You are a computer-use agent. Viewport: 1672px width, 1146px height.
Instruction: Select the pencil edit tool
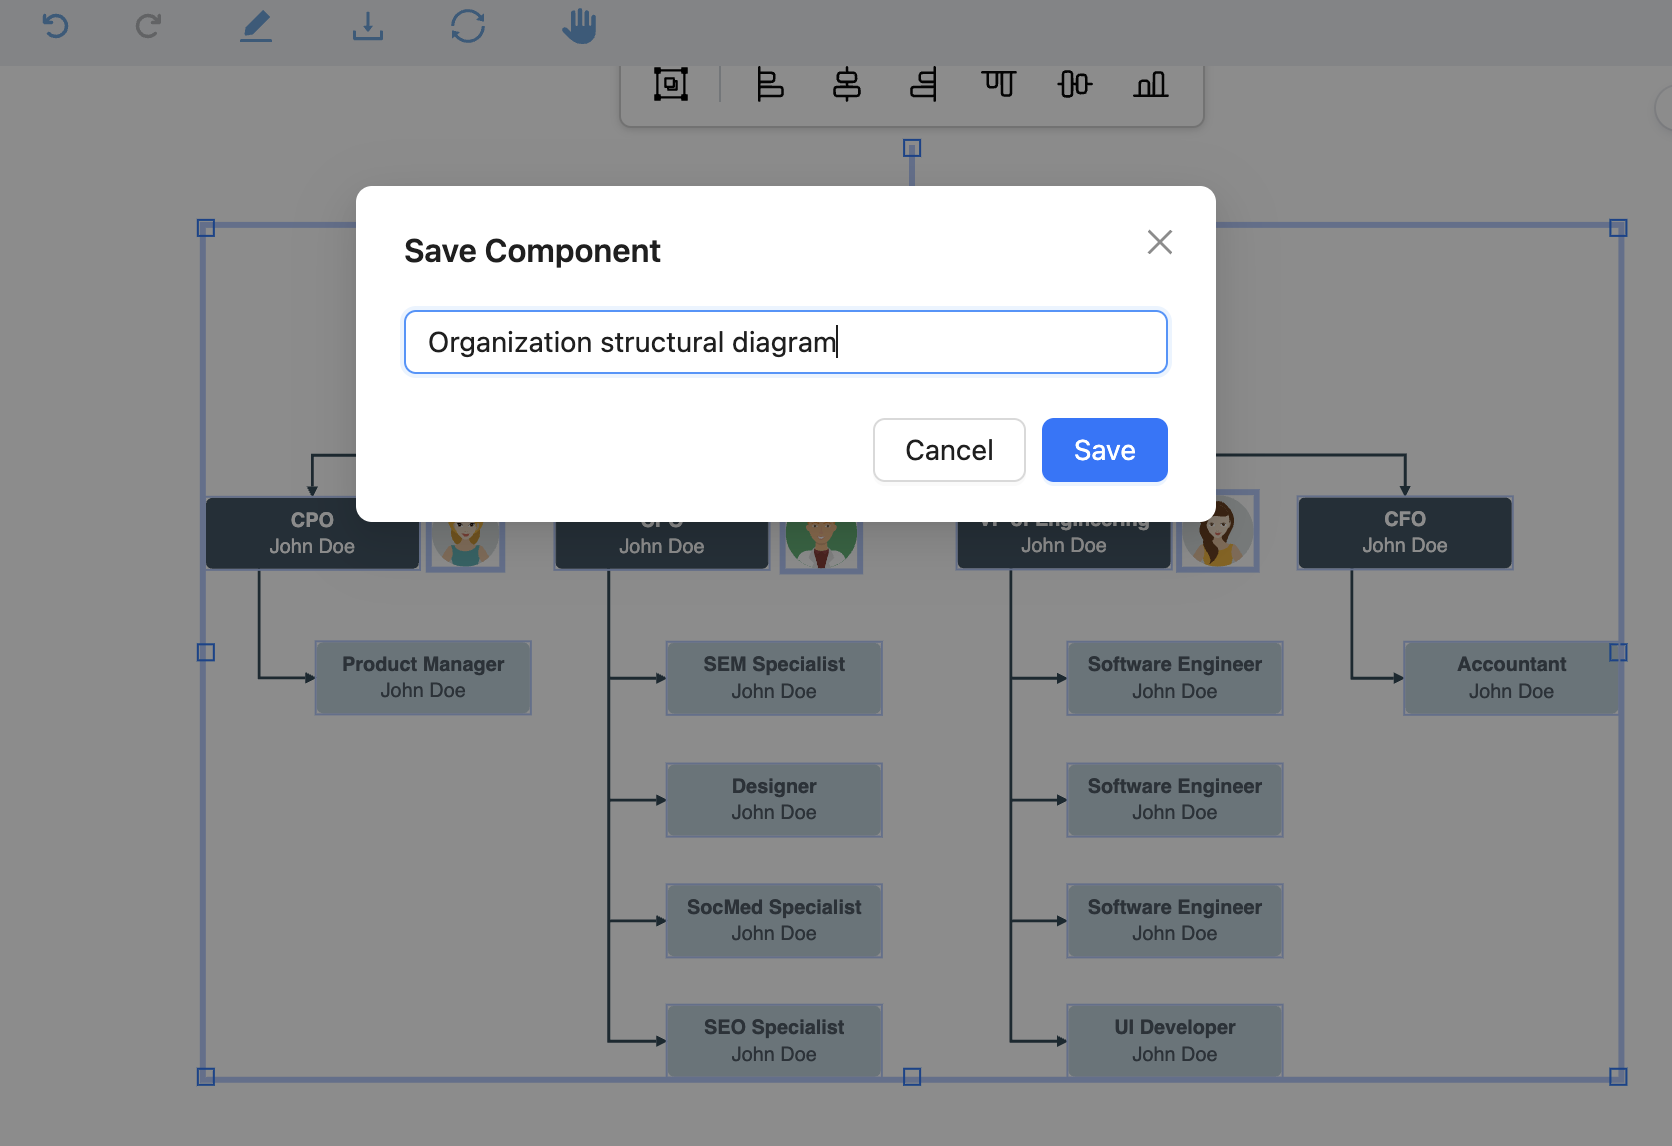(256, 26)
